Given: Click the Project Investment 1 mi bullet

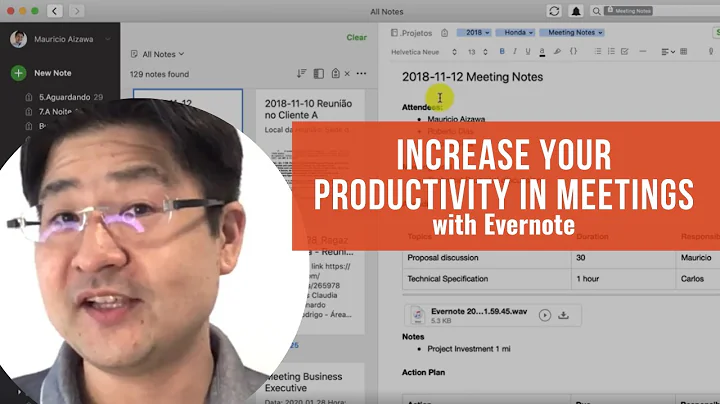Looking at the screenshot, I should 469,349.
